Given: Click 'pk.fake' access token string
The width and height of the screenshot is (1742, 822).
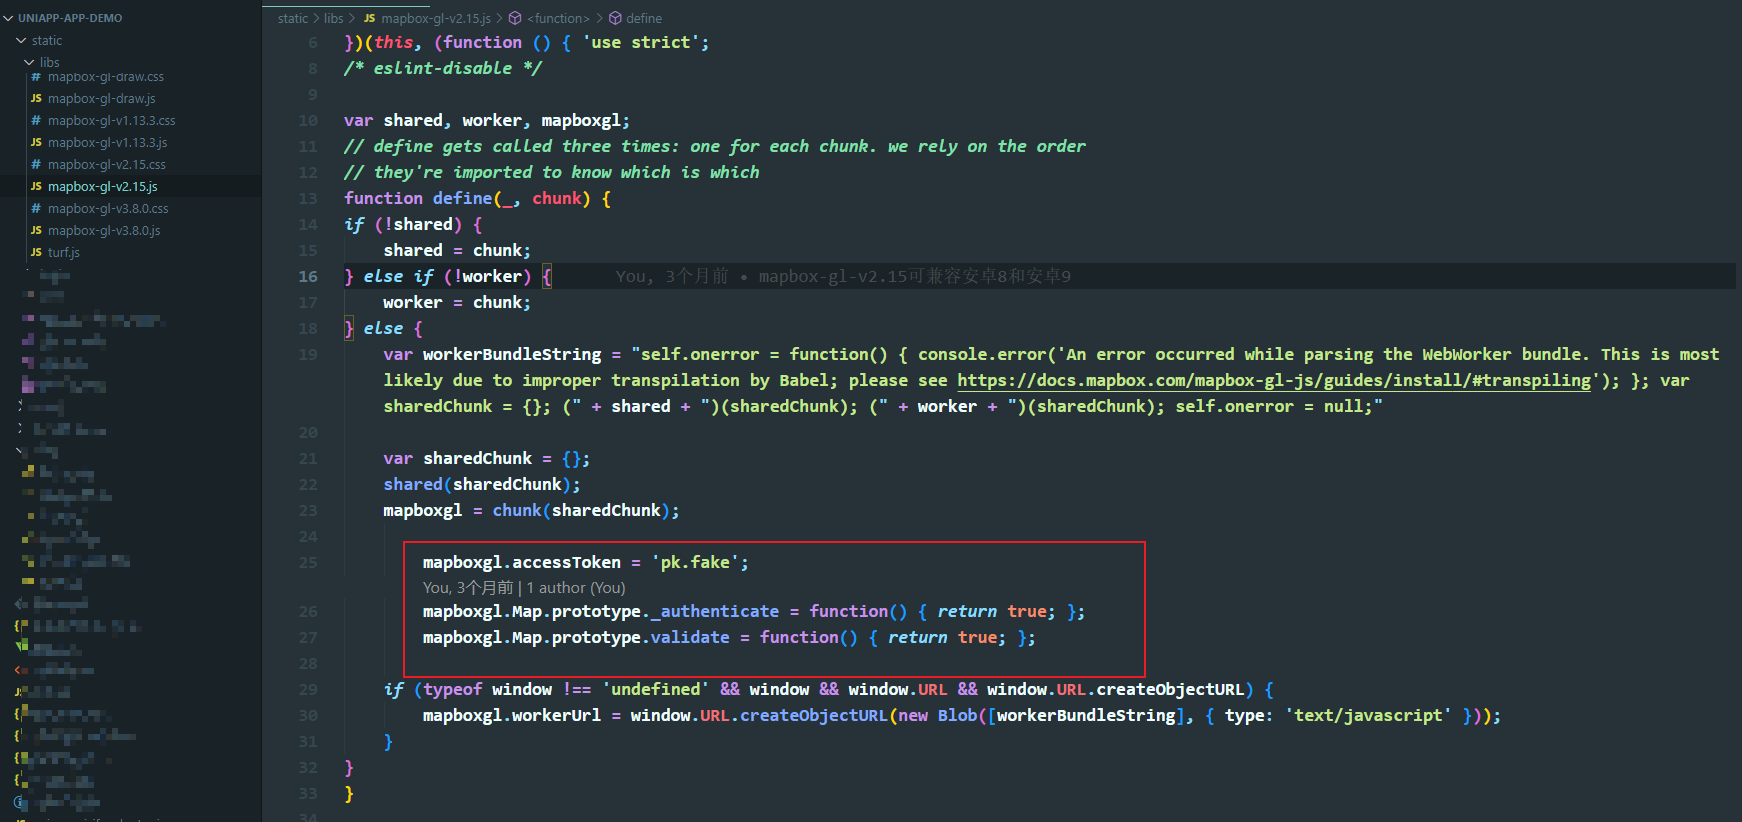Looking at the screenshot, I should click(695, 562).
